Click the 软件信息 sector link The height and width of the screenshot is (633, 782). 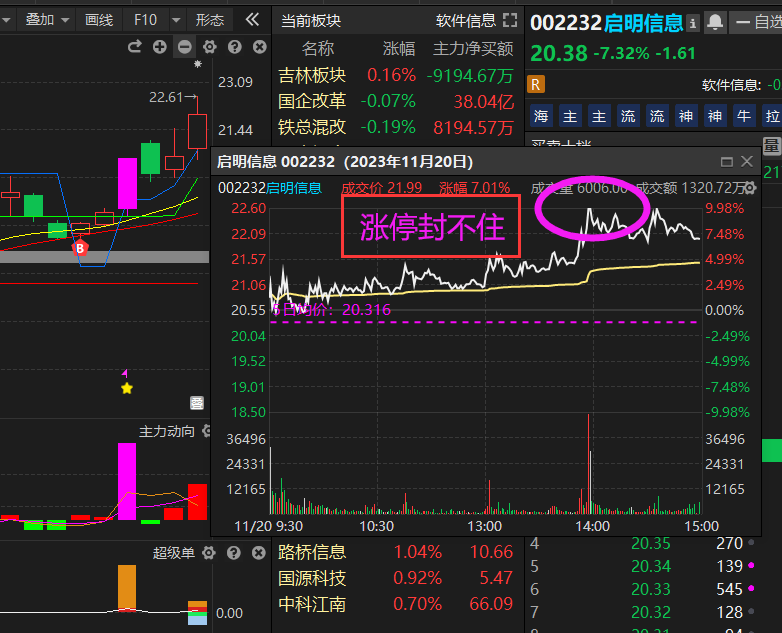click(466, 20)
